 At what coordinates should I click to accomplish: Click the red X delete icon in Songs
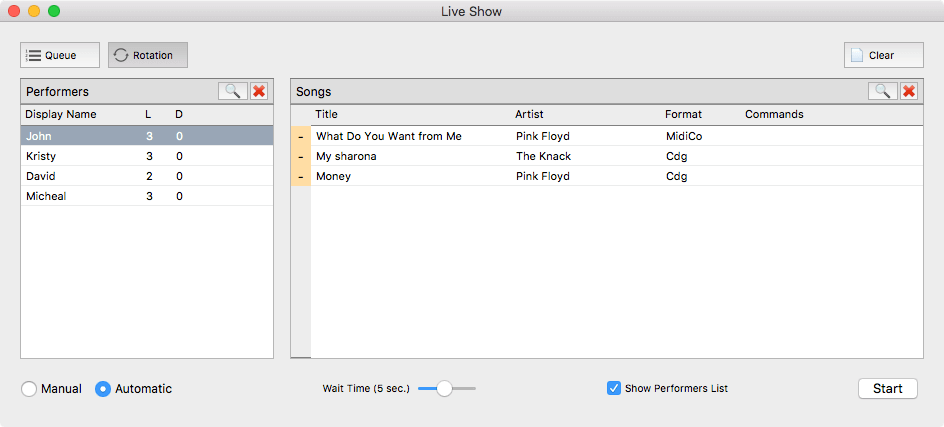coord(909,91)
